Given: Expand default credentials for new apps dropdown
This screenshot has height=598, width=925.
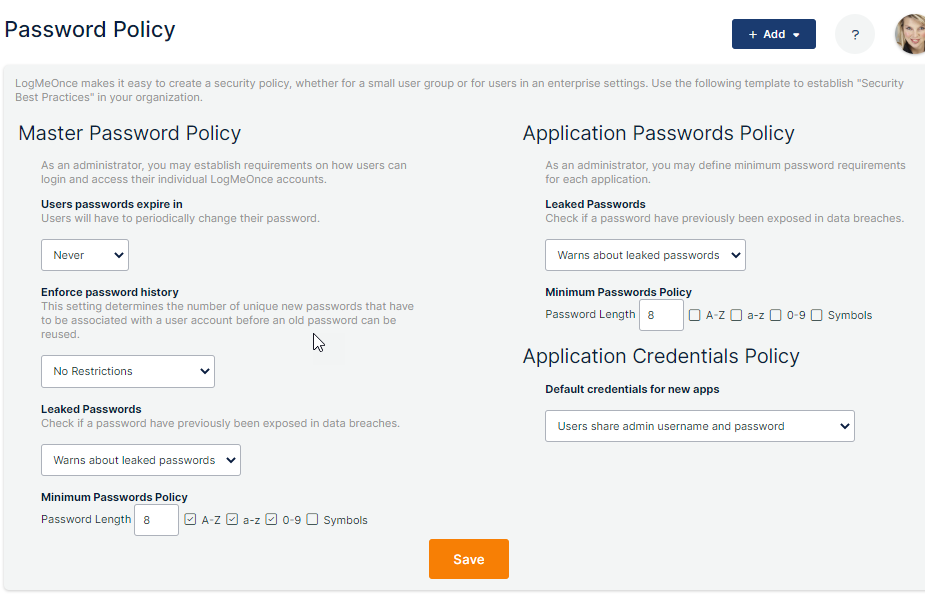Looking at the screenshot, I should click(700, 426).
